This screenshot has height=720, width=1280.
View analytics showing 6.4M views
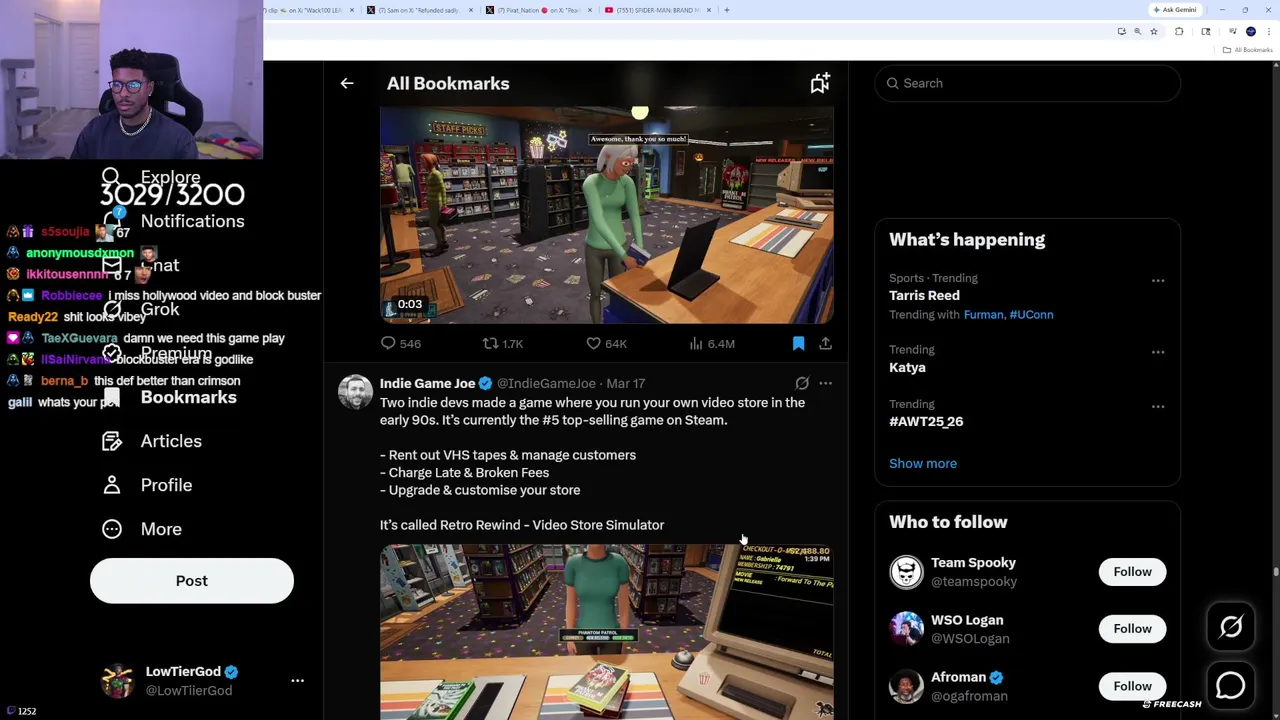(x=711, y=344)
